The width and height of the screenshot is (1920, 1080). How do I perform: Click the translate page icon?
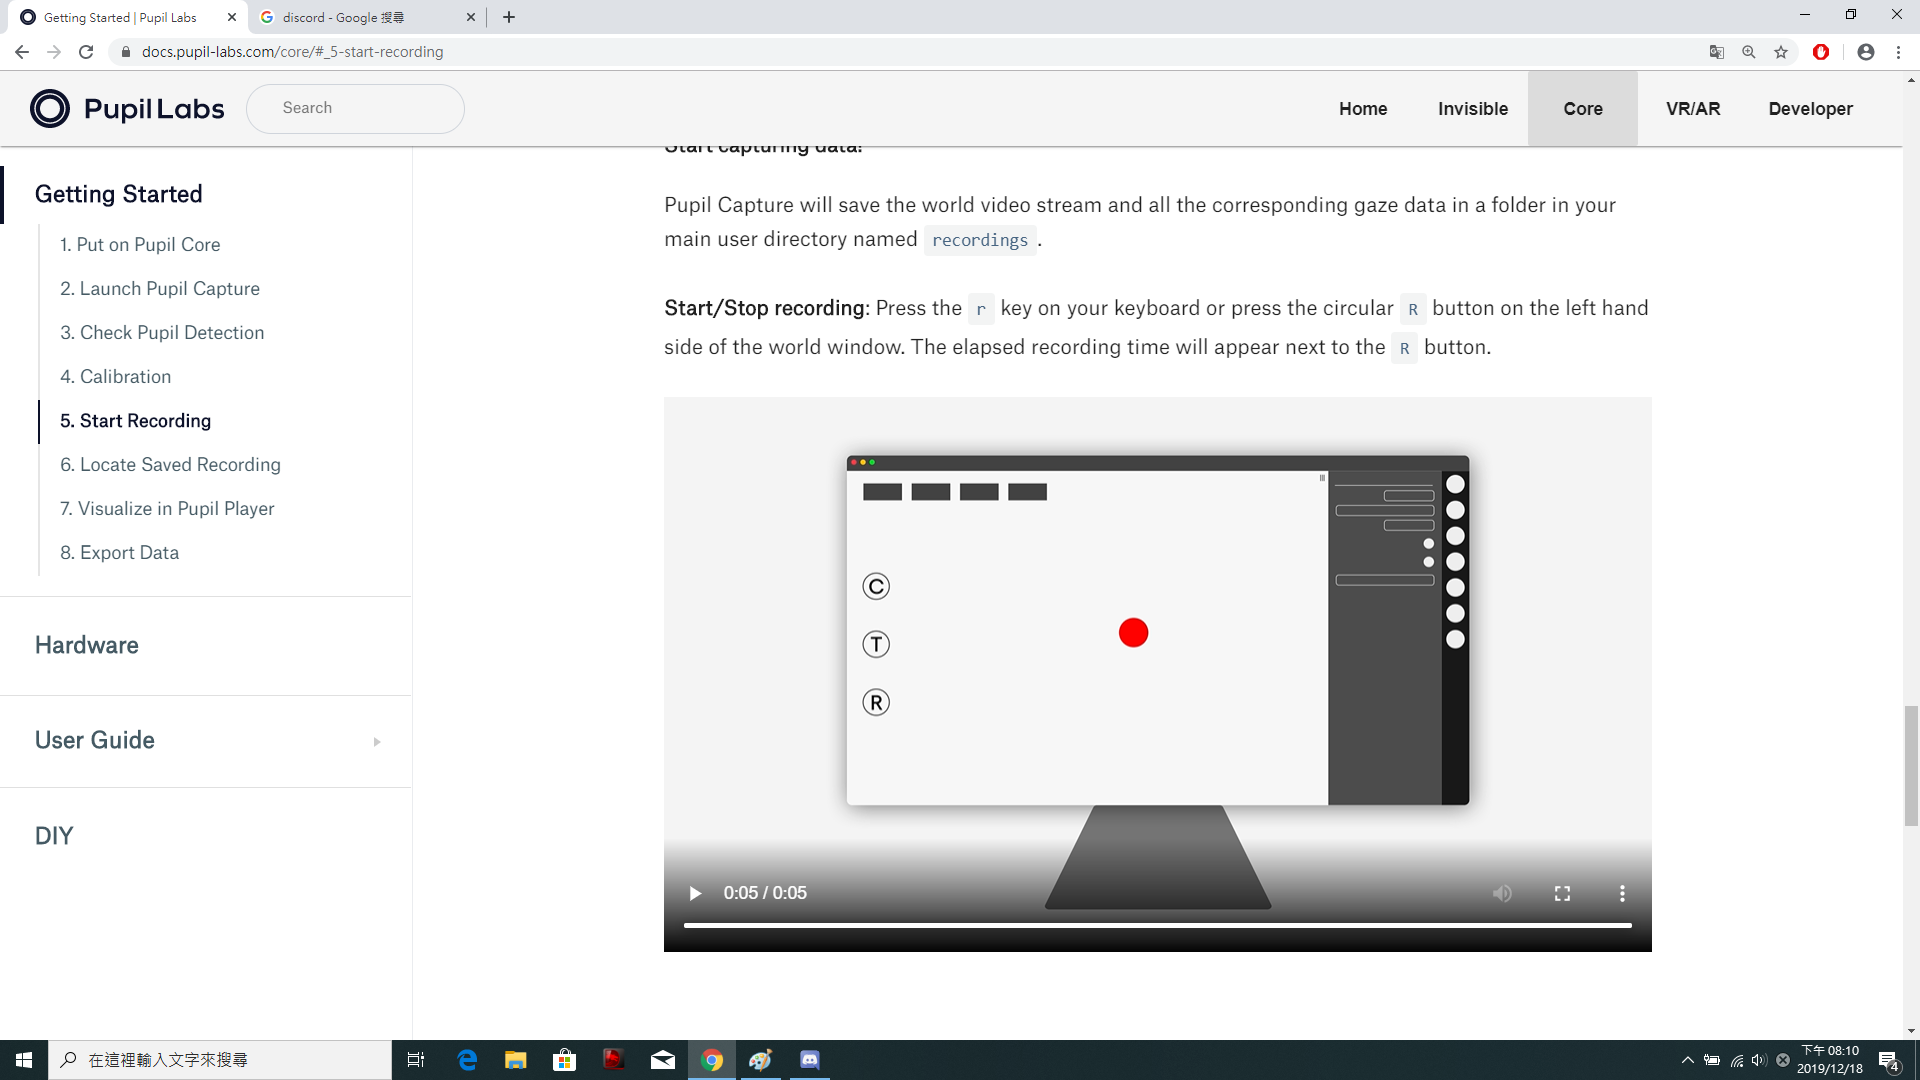[x=1717, y=52]
